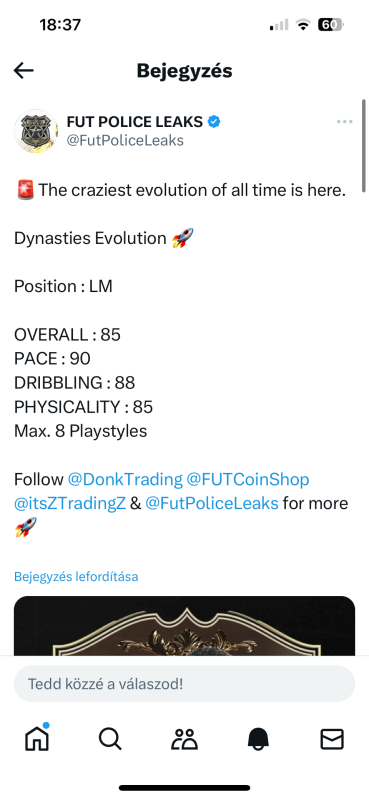Open the three-dot post options menu

pyautogui.click(x=345, y=122)
